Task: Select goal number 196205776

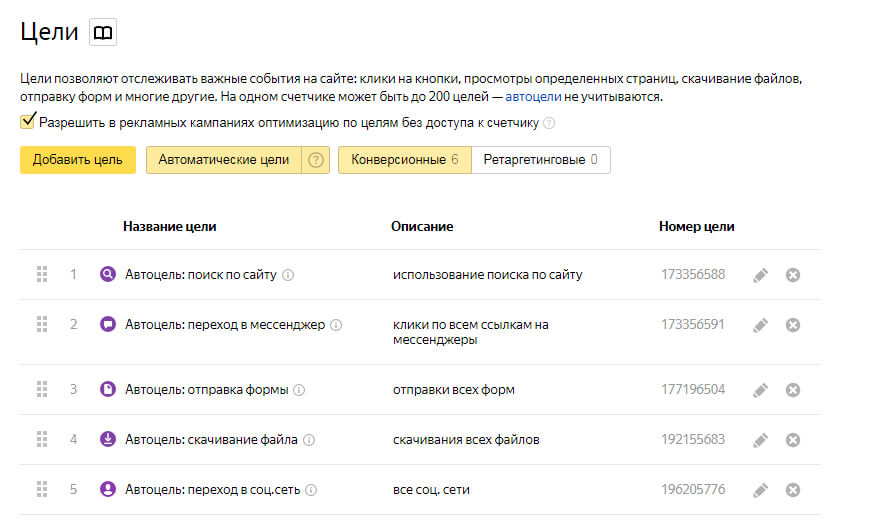Action: (693, 489)
